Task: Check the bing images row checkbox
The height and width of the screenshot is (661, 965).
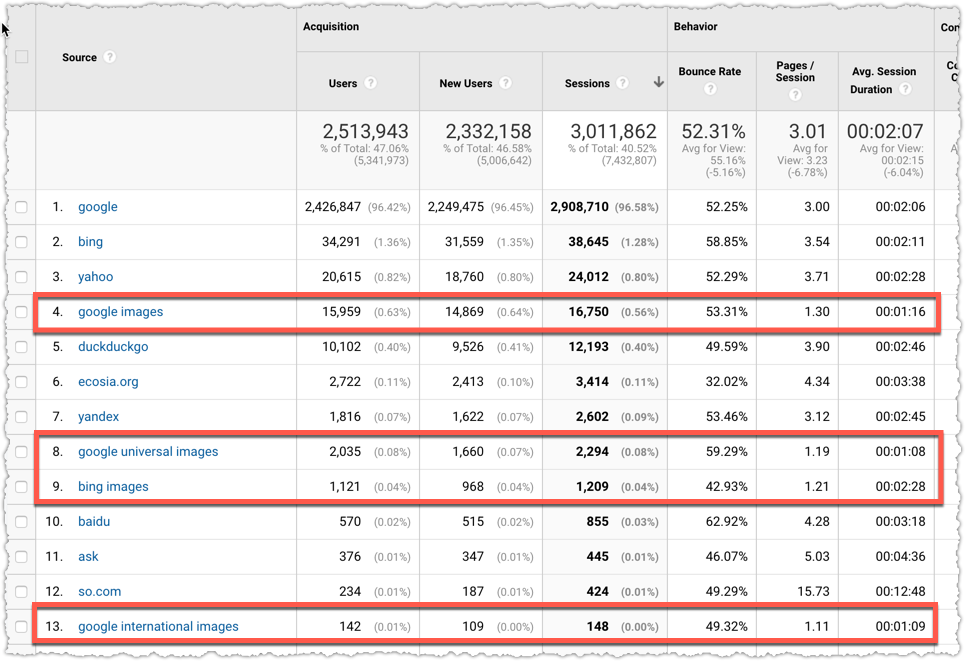Action: pos(22,487)
